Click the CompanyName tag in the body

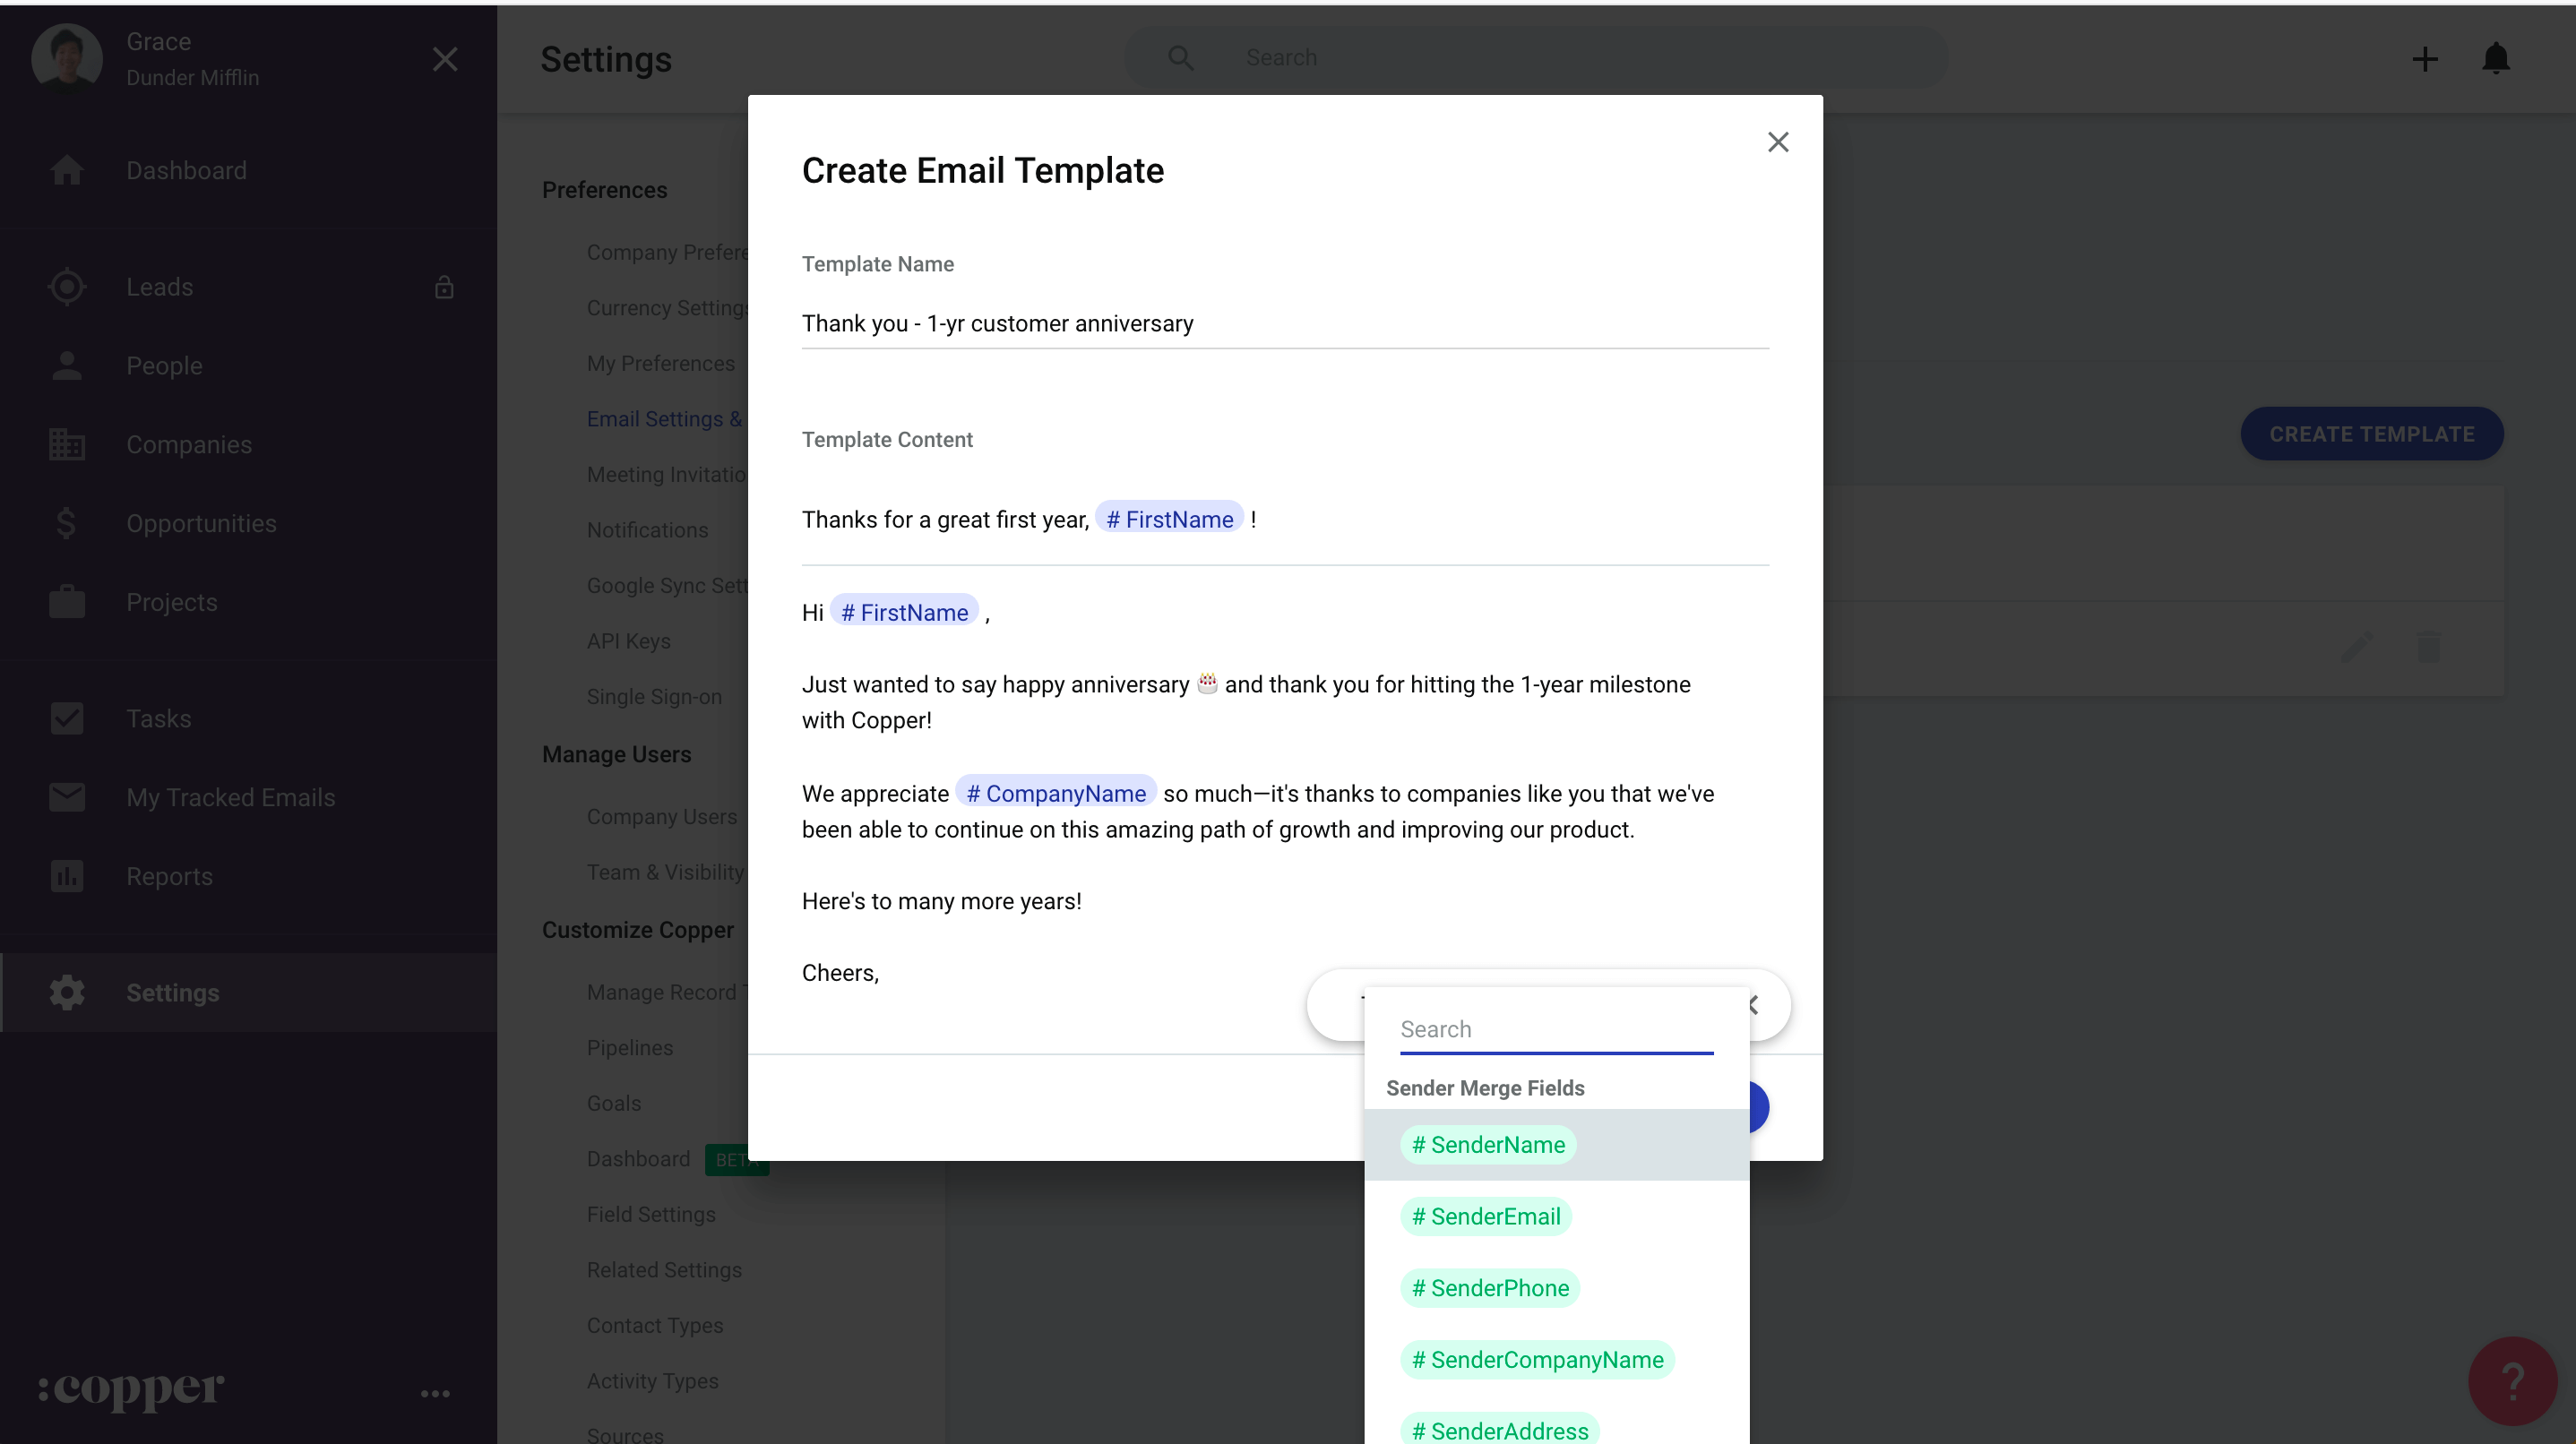coord(1055,793)
